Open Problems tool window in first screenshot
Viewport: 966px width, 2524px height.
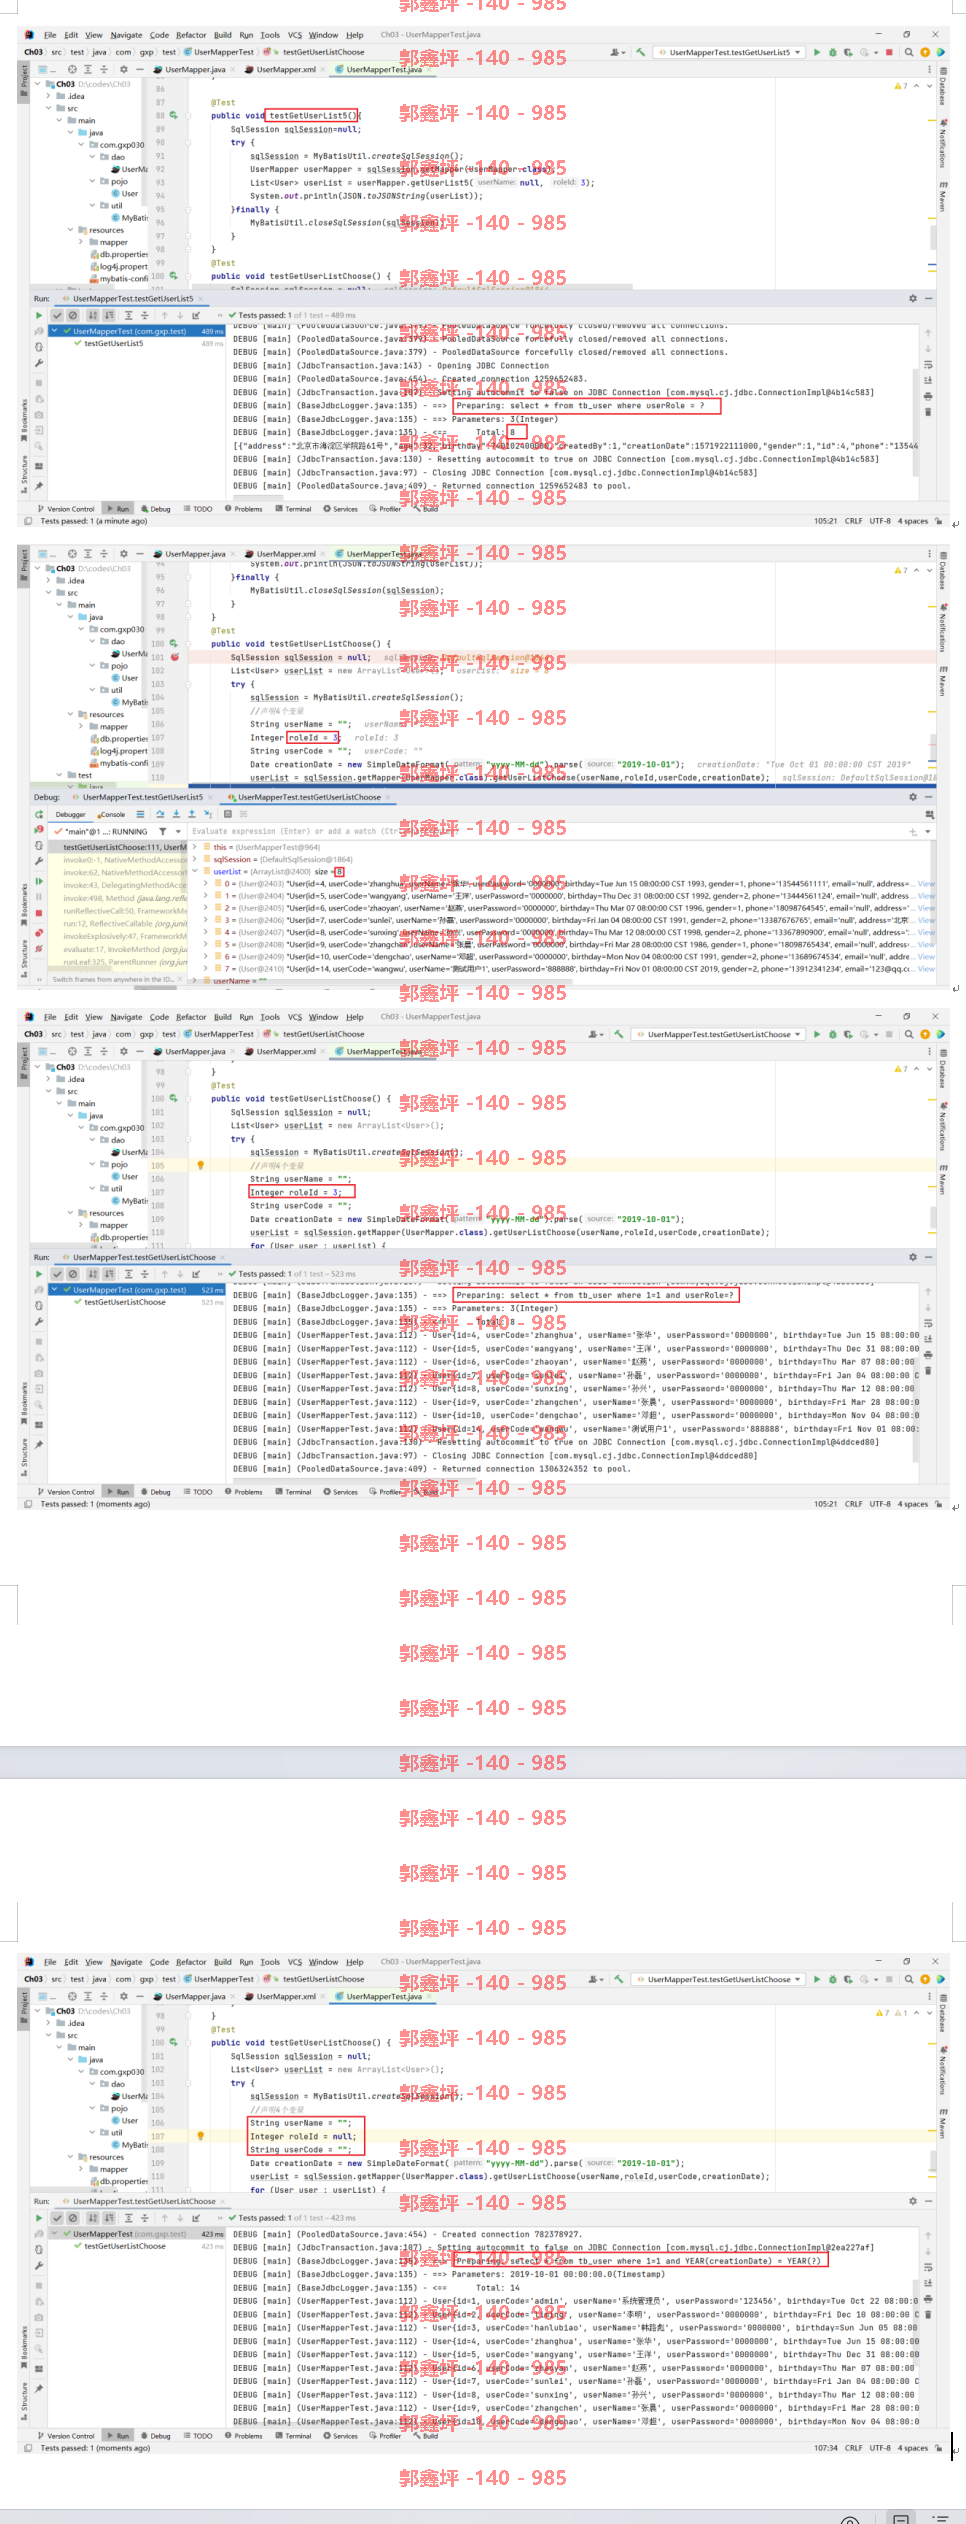click(243, 509)
